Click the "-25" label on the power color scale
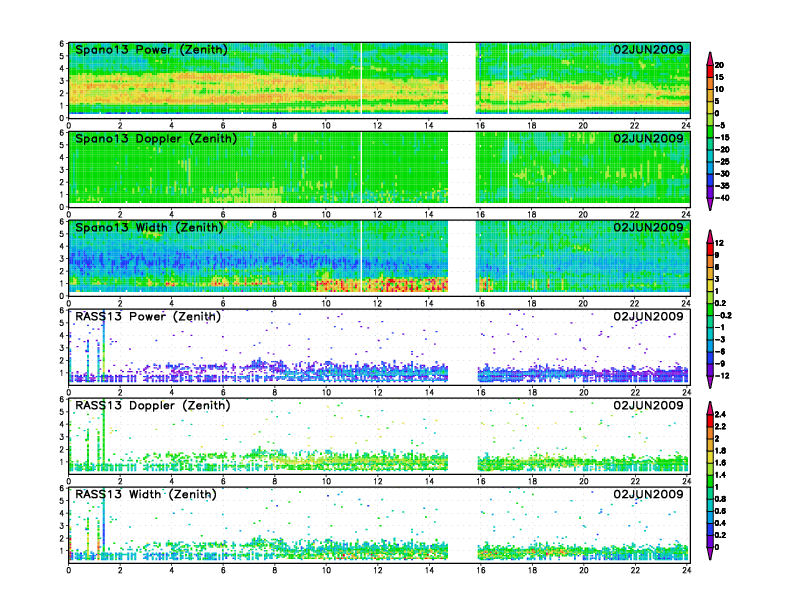The image size is (792, 612). click(722, 162)
